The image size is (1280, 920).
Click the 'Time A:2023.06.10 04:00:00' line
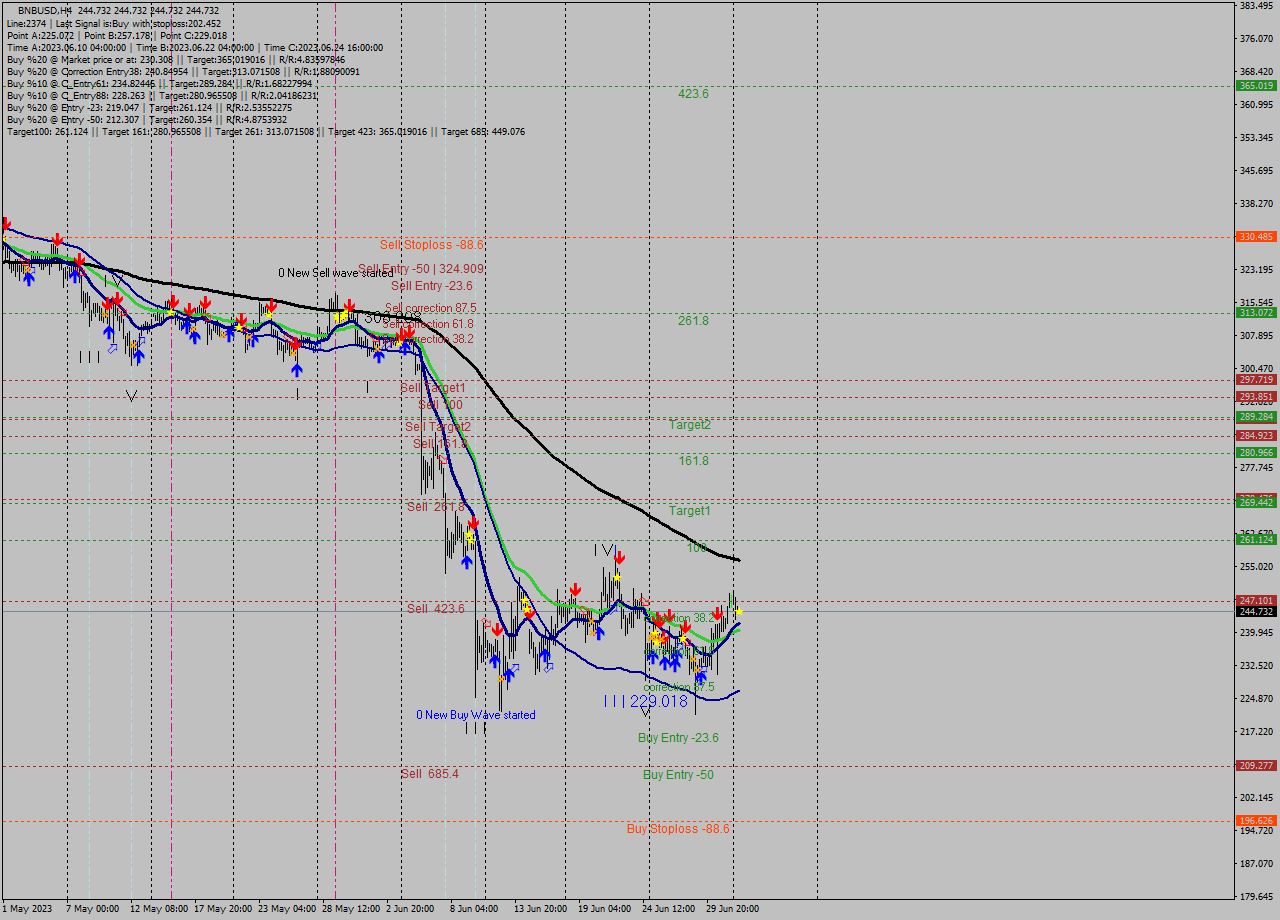click(194, 47)
